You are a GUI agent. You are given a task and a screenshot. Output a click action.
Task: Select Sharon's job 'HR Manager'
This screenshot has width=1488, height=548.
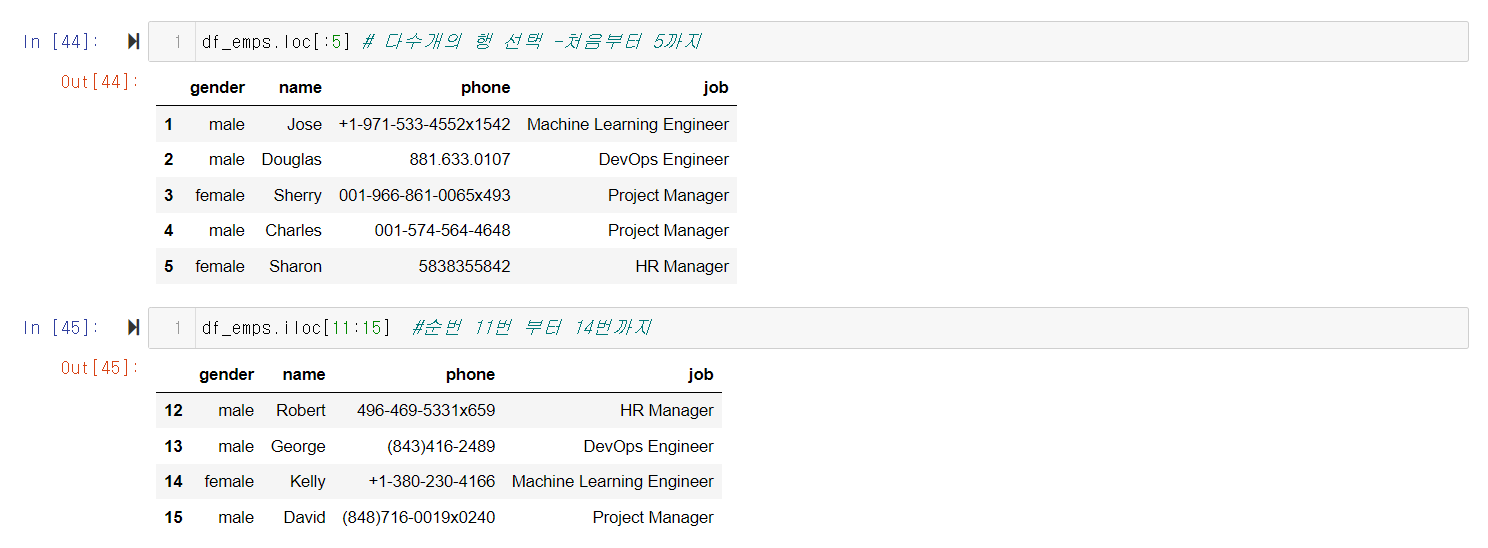click(x=682, y=266)
